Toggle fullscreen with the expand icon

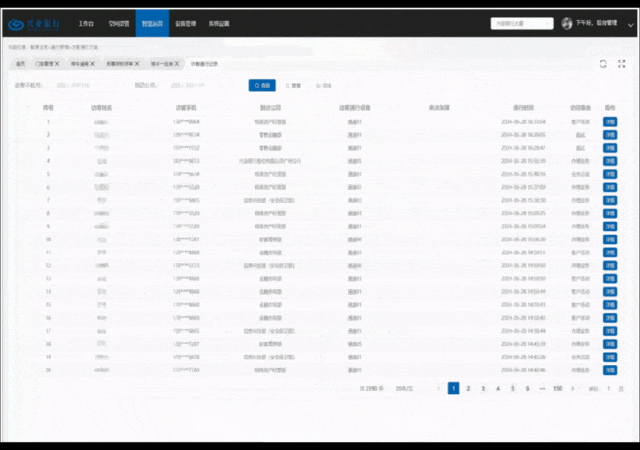pyautogui.click(x=622, y=63)
